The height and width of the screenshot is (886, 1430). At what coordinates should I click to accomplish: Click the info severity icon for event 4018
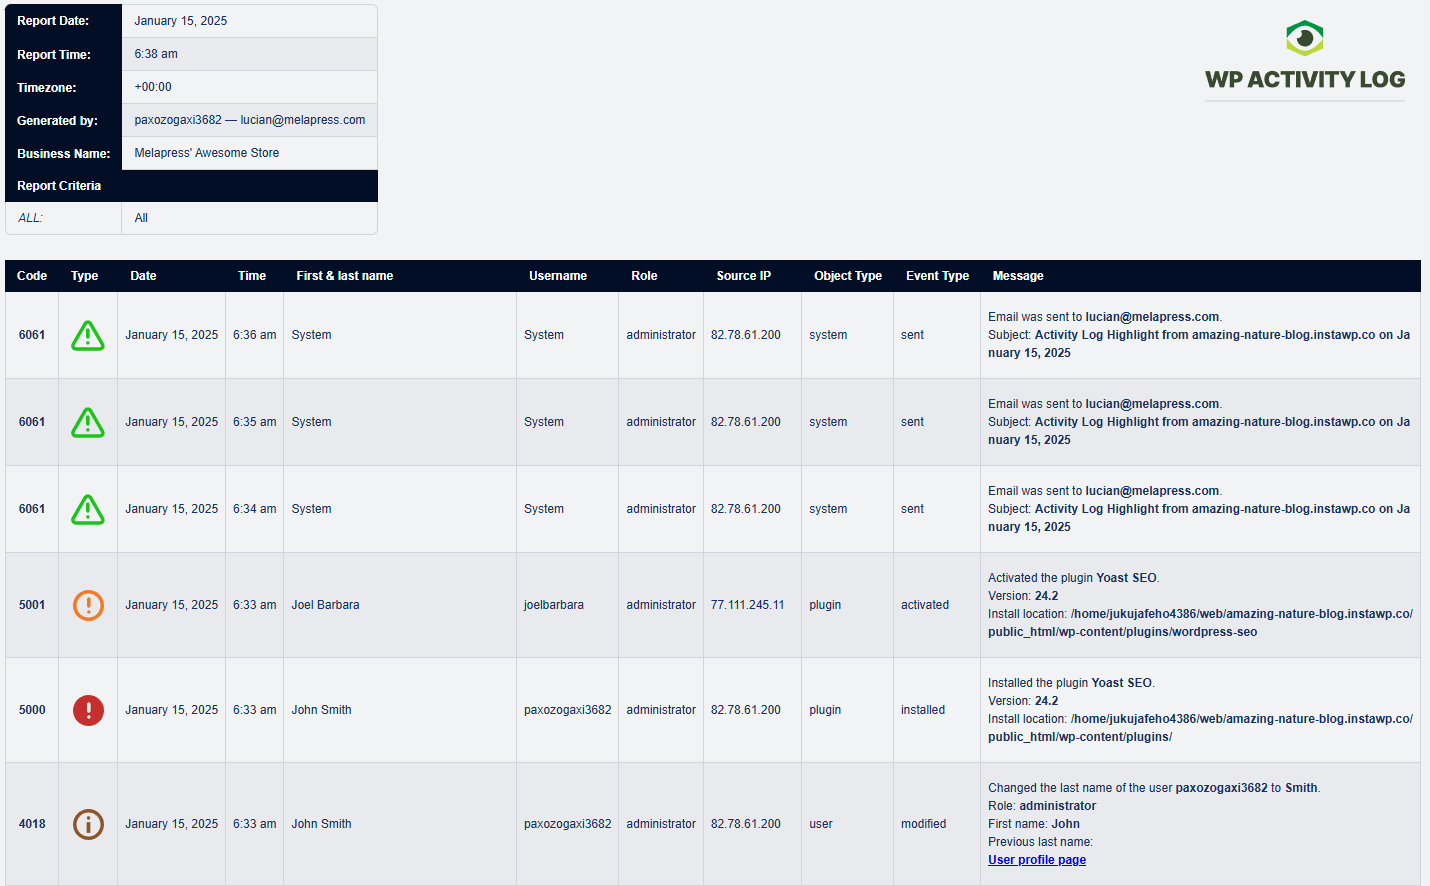click(88, 824)
